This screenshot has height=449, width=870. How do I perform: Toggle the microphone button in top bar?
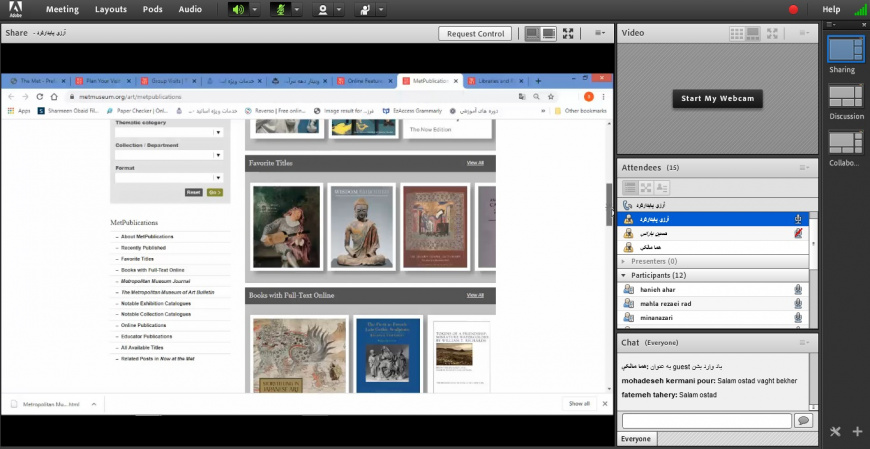[x=281, y=9]
